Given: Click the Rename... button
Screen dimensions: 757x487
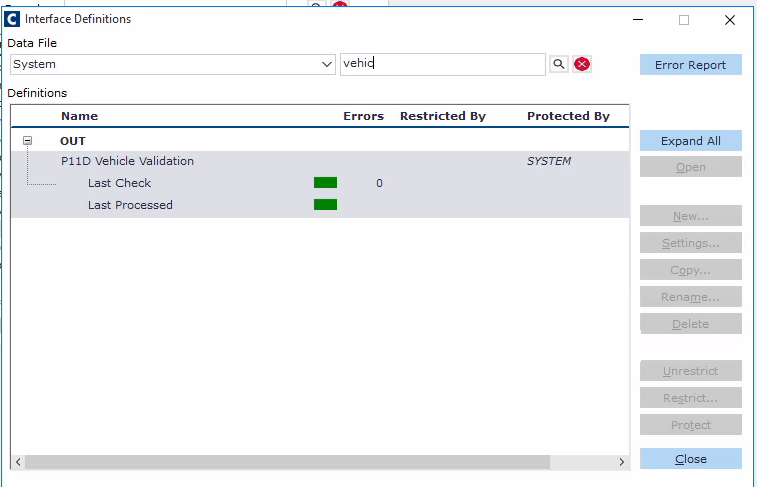Looking at the screenshot, I should coord(690,297).
